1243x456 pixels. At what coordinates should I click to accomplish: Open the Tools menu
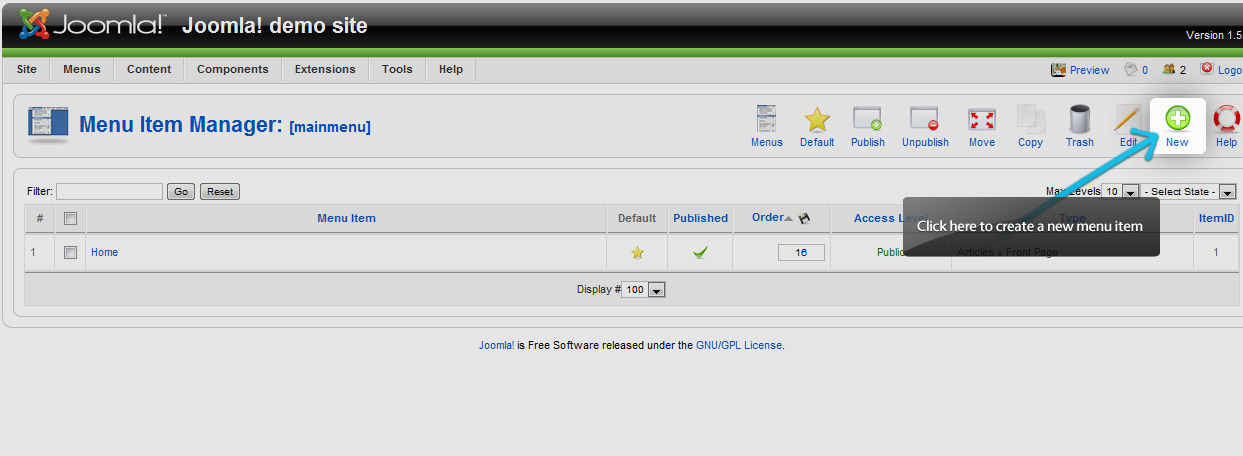[x=397, y=69]
